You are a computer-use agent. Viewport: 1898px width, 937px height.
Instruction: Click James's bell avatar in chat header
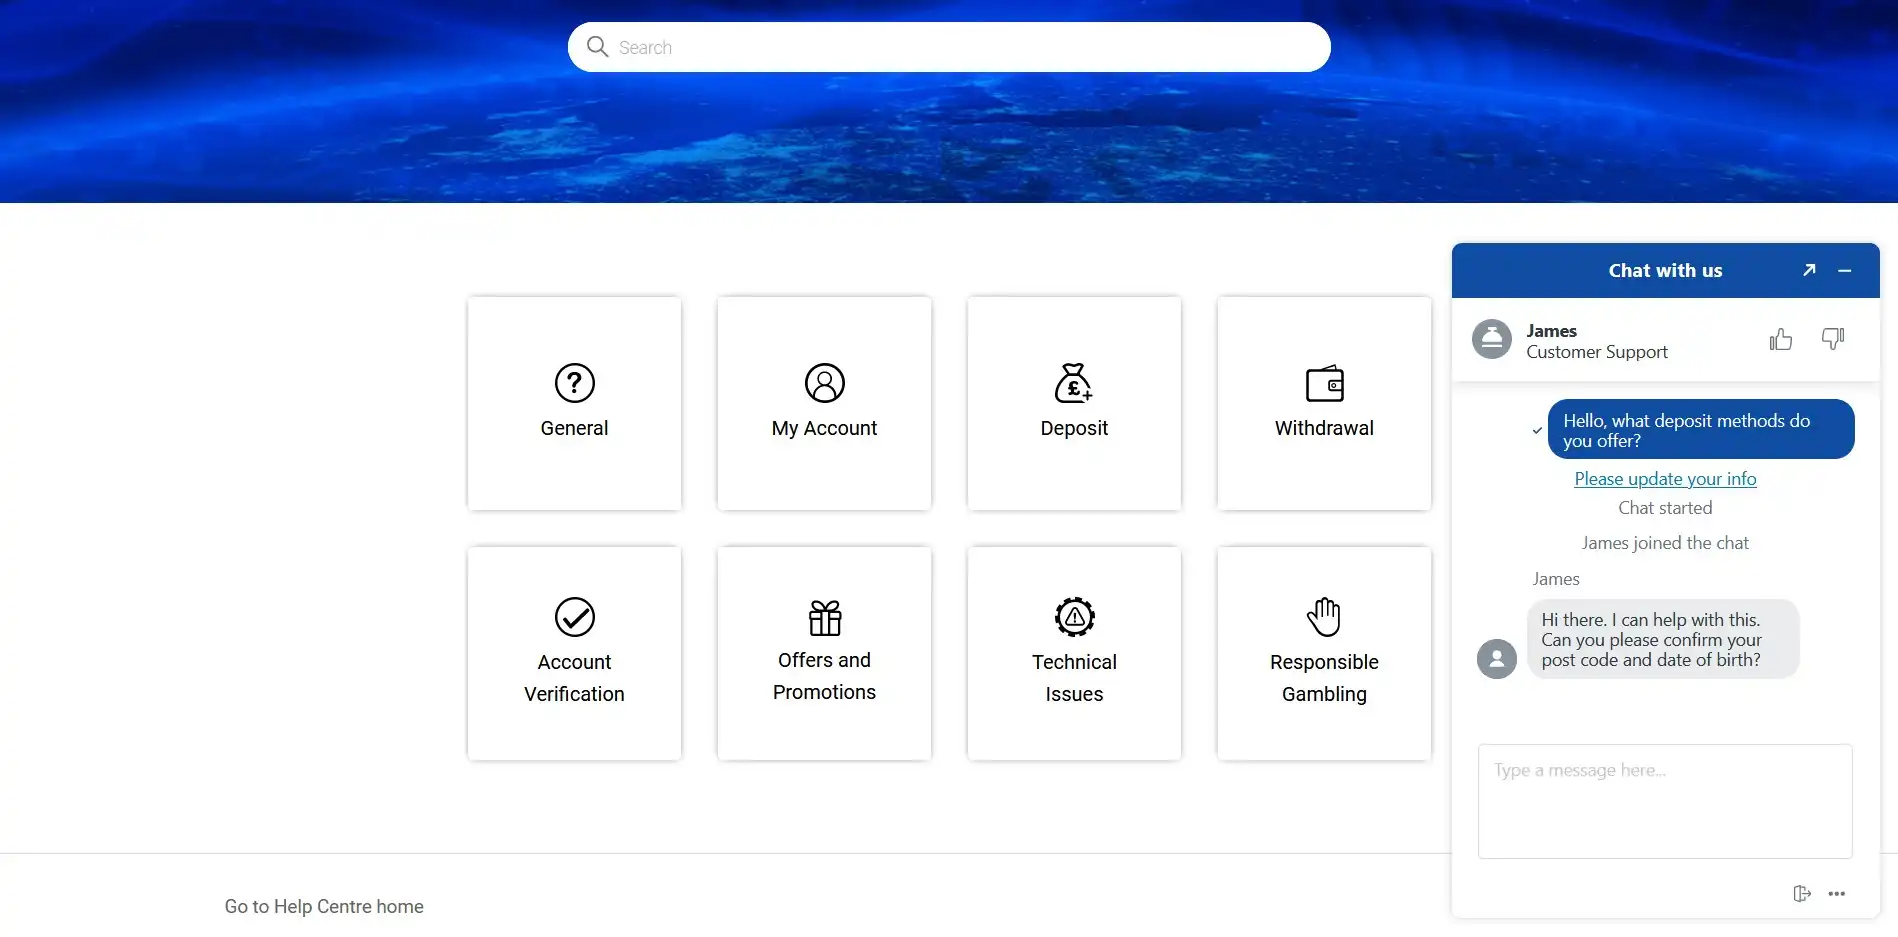point(1491,340)
